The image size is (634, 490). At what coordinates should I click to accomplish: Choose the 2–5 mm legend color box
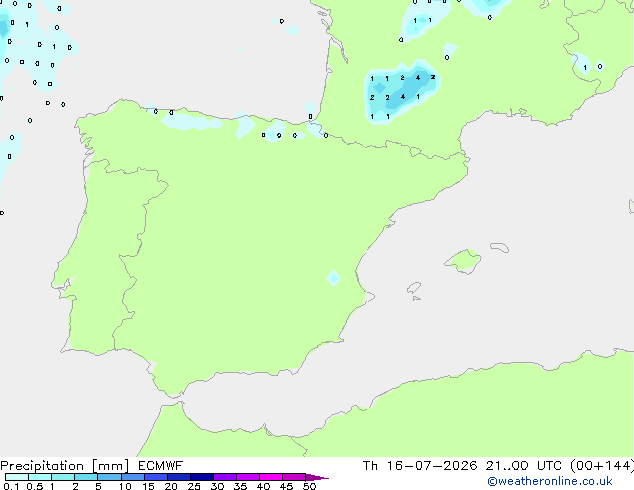coord(86,477)
